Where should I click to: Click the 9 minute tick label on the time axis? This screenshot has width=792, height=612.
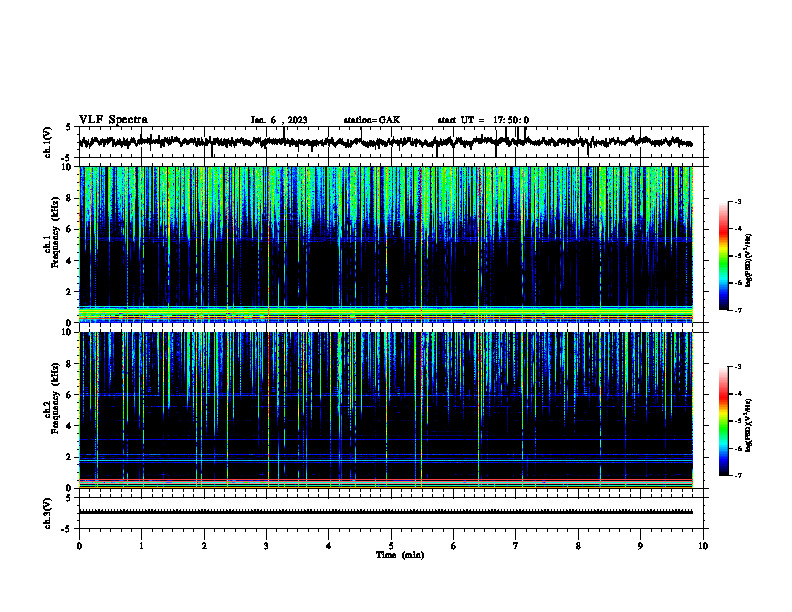pos(640,546)
